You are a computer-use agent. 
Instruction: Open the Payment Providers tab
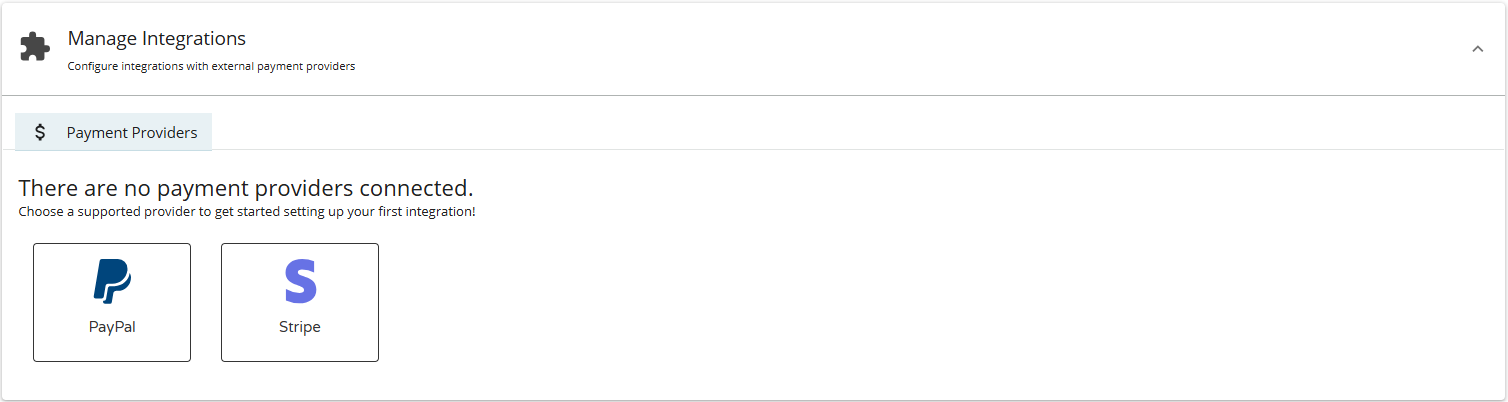point(113,132)
